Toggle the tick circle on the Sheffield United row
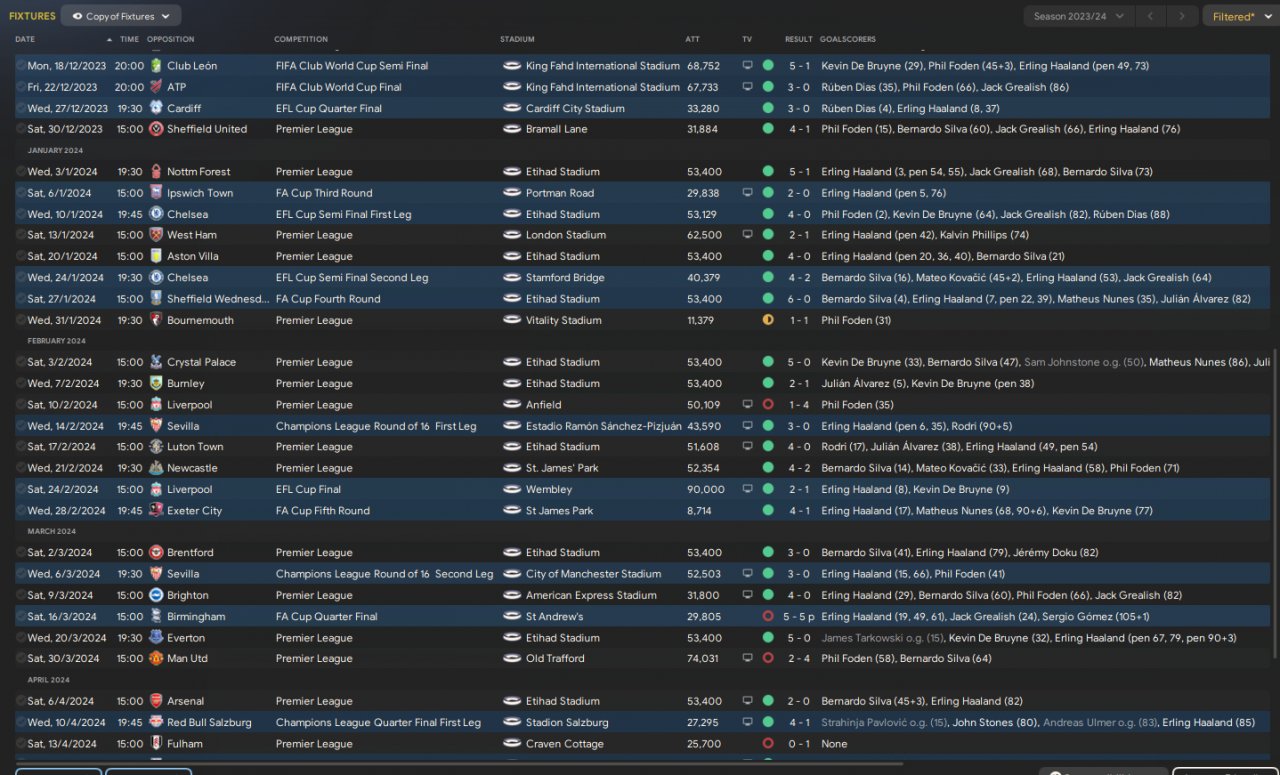 (x=21, y=129)
